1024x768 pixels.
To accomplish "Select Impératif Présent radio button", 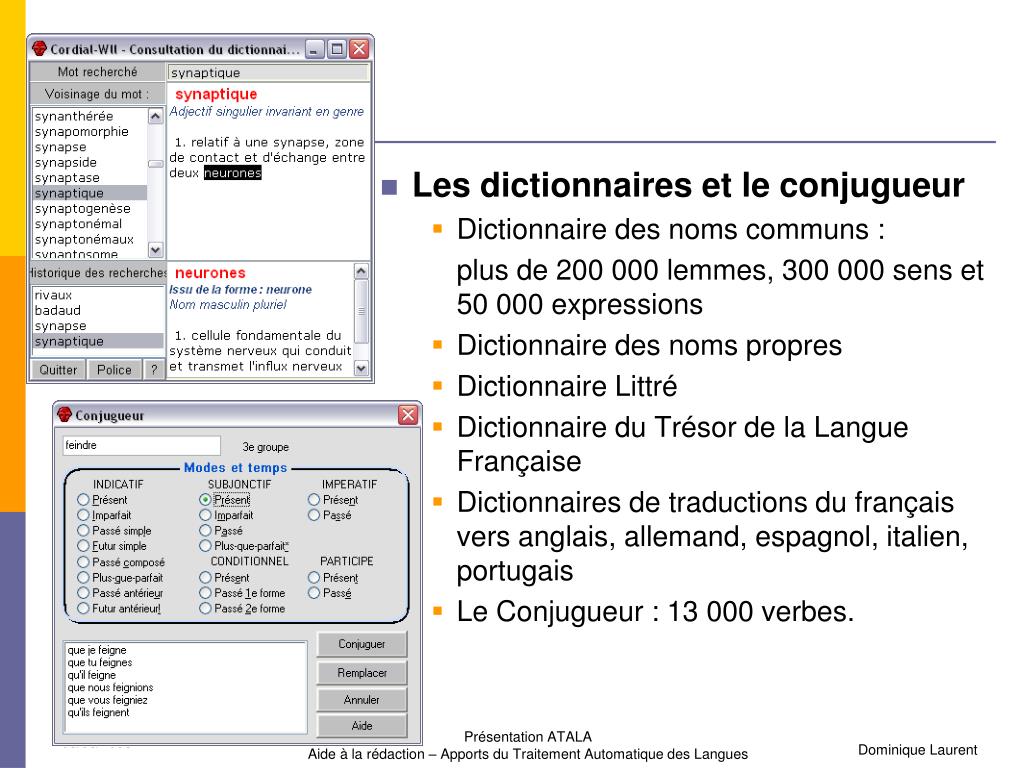I will [x=313, y=500].
